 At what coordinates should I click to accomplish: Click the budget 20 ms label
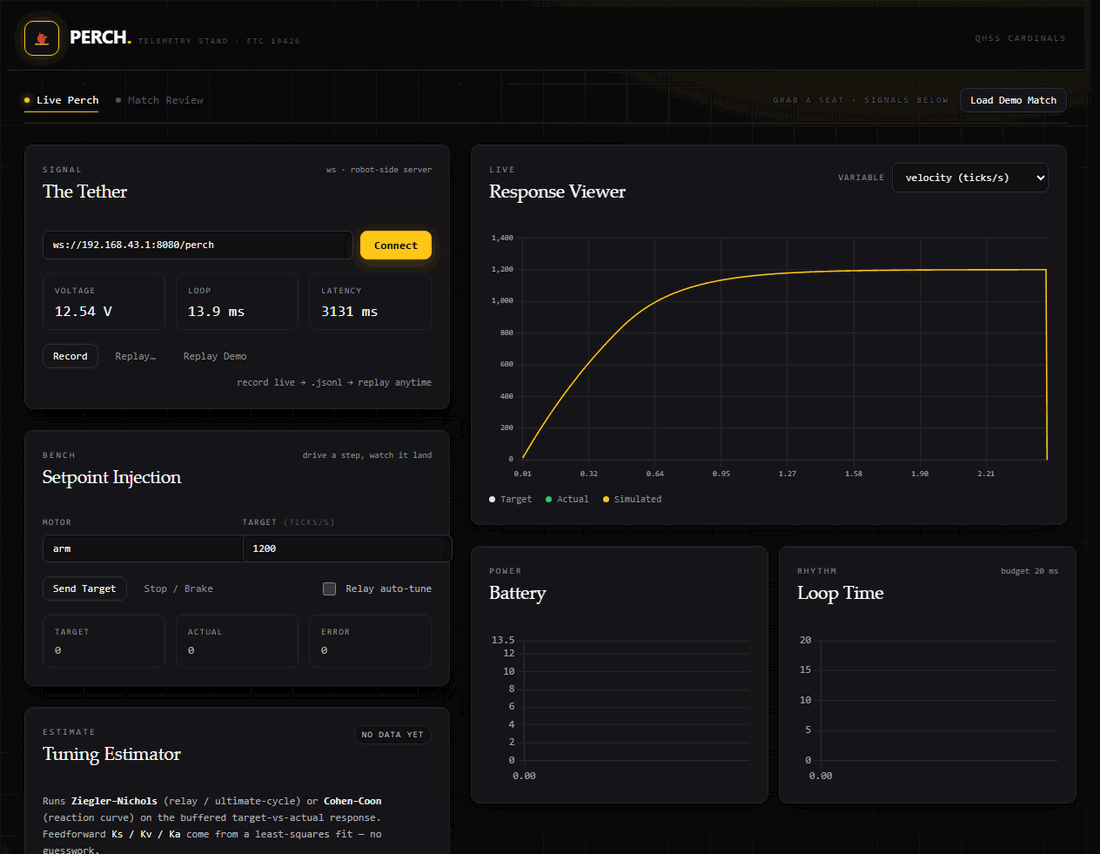(1029, 571)
